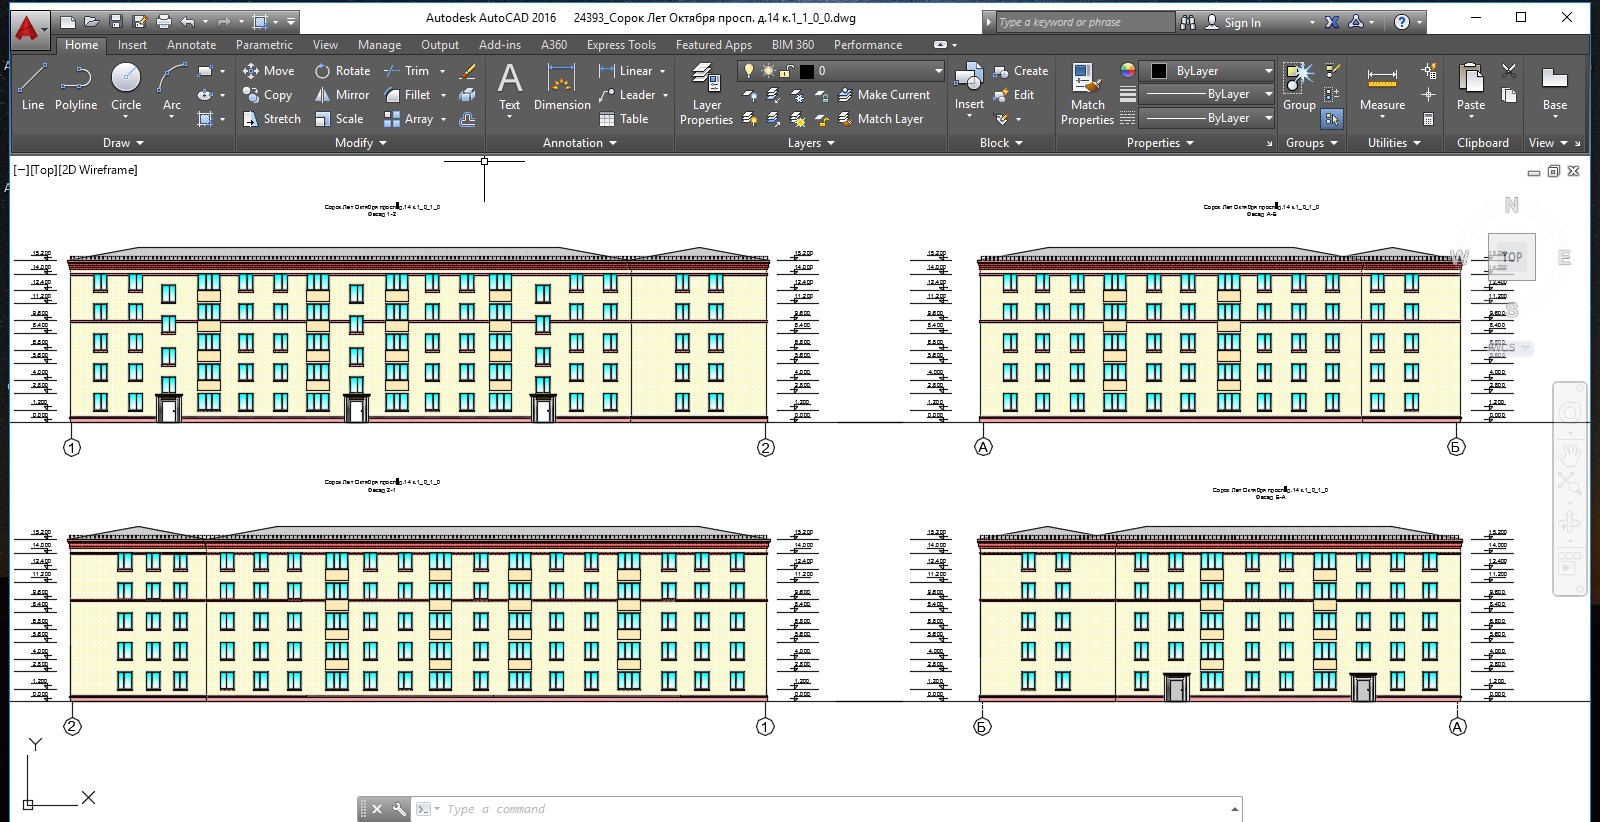Click the Match Properties icon

pos(1087,94)
